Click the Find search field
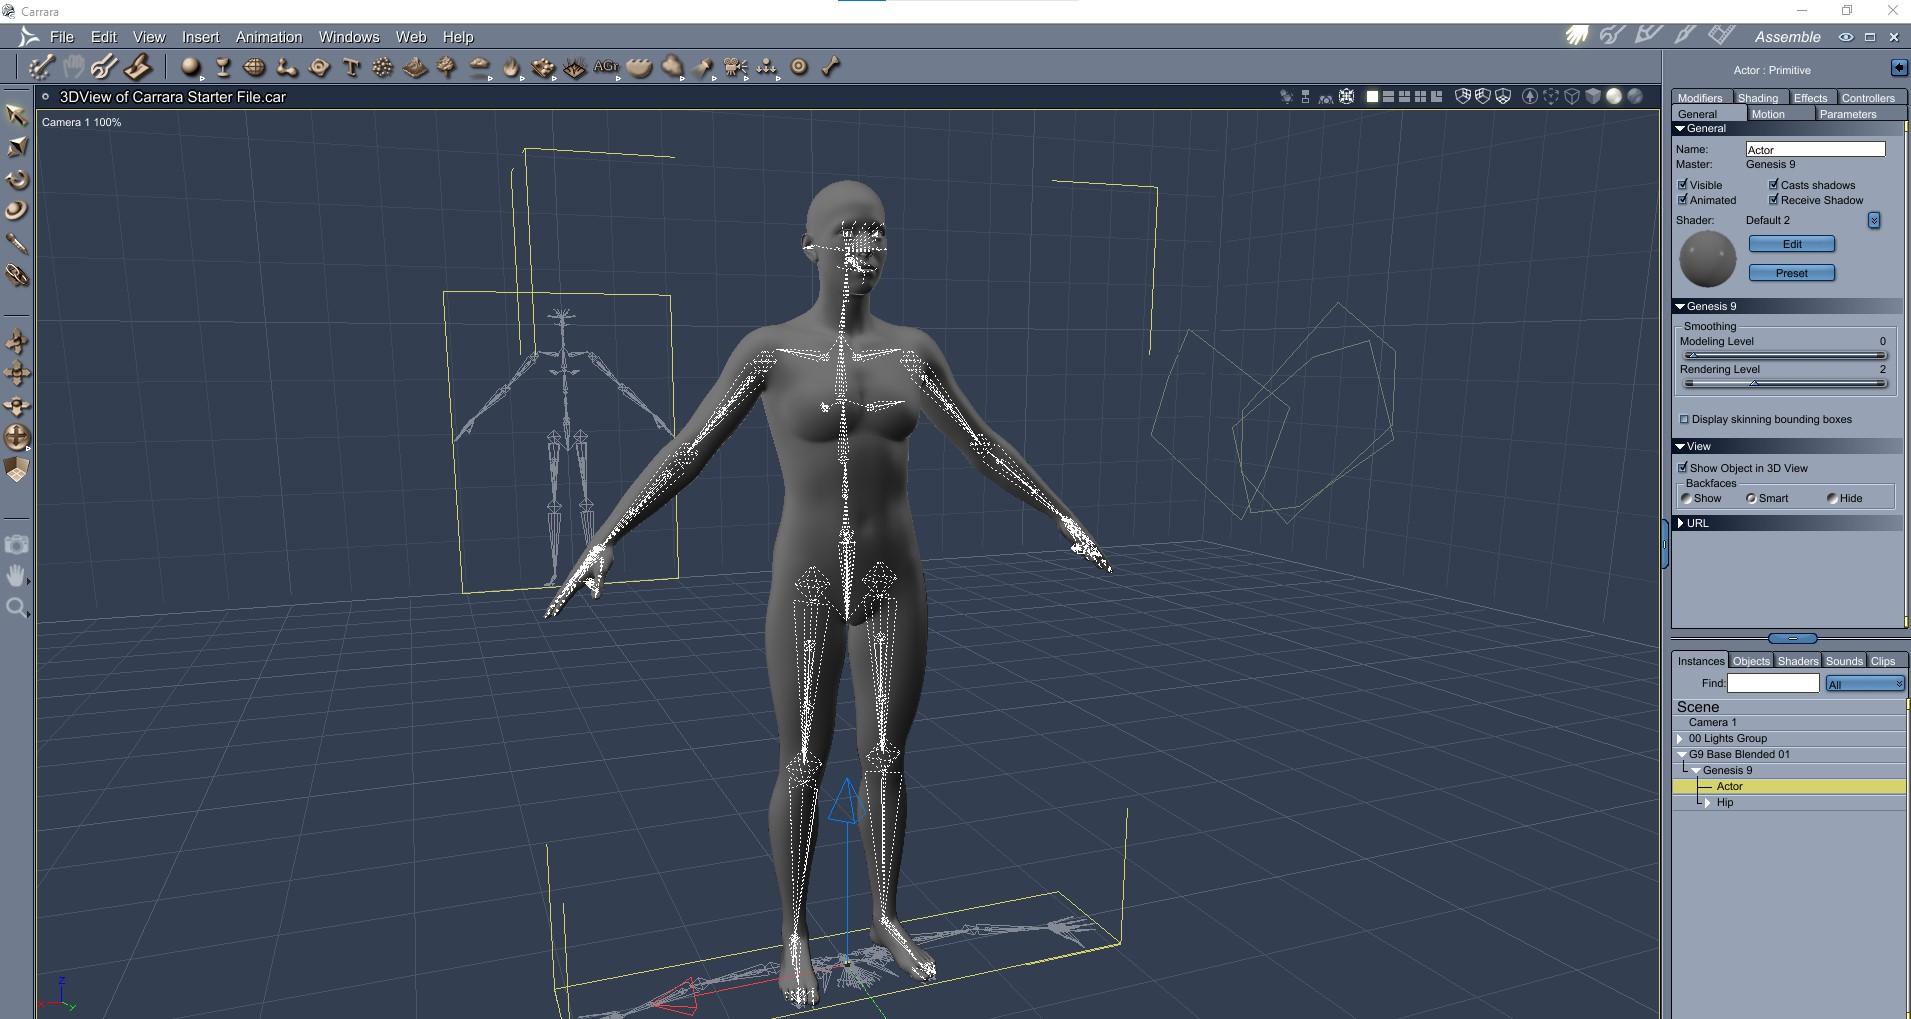The width and height of the screenshot is (1911, 1019). (1773, 683)
